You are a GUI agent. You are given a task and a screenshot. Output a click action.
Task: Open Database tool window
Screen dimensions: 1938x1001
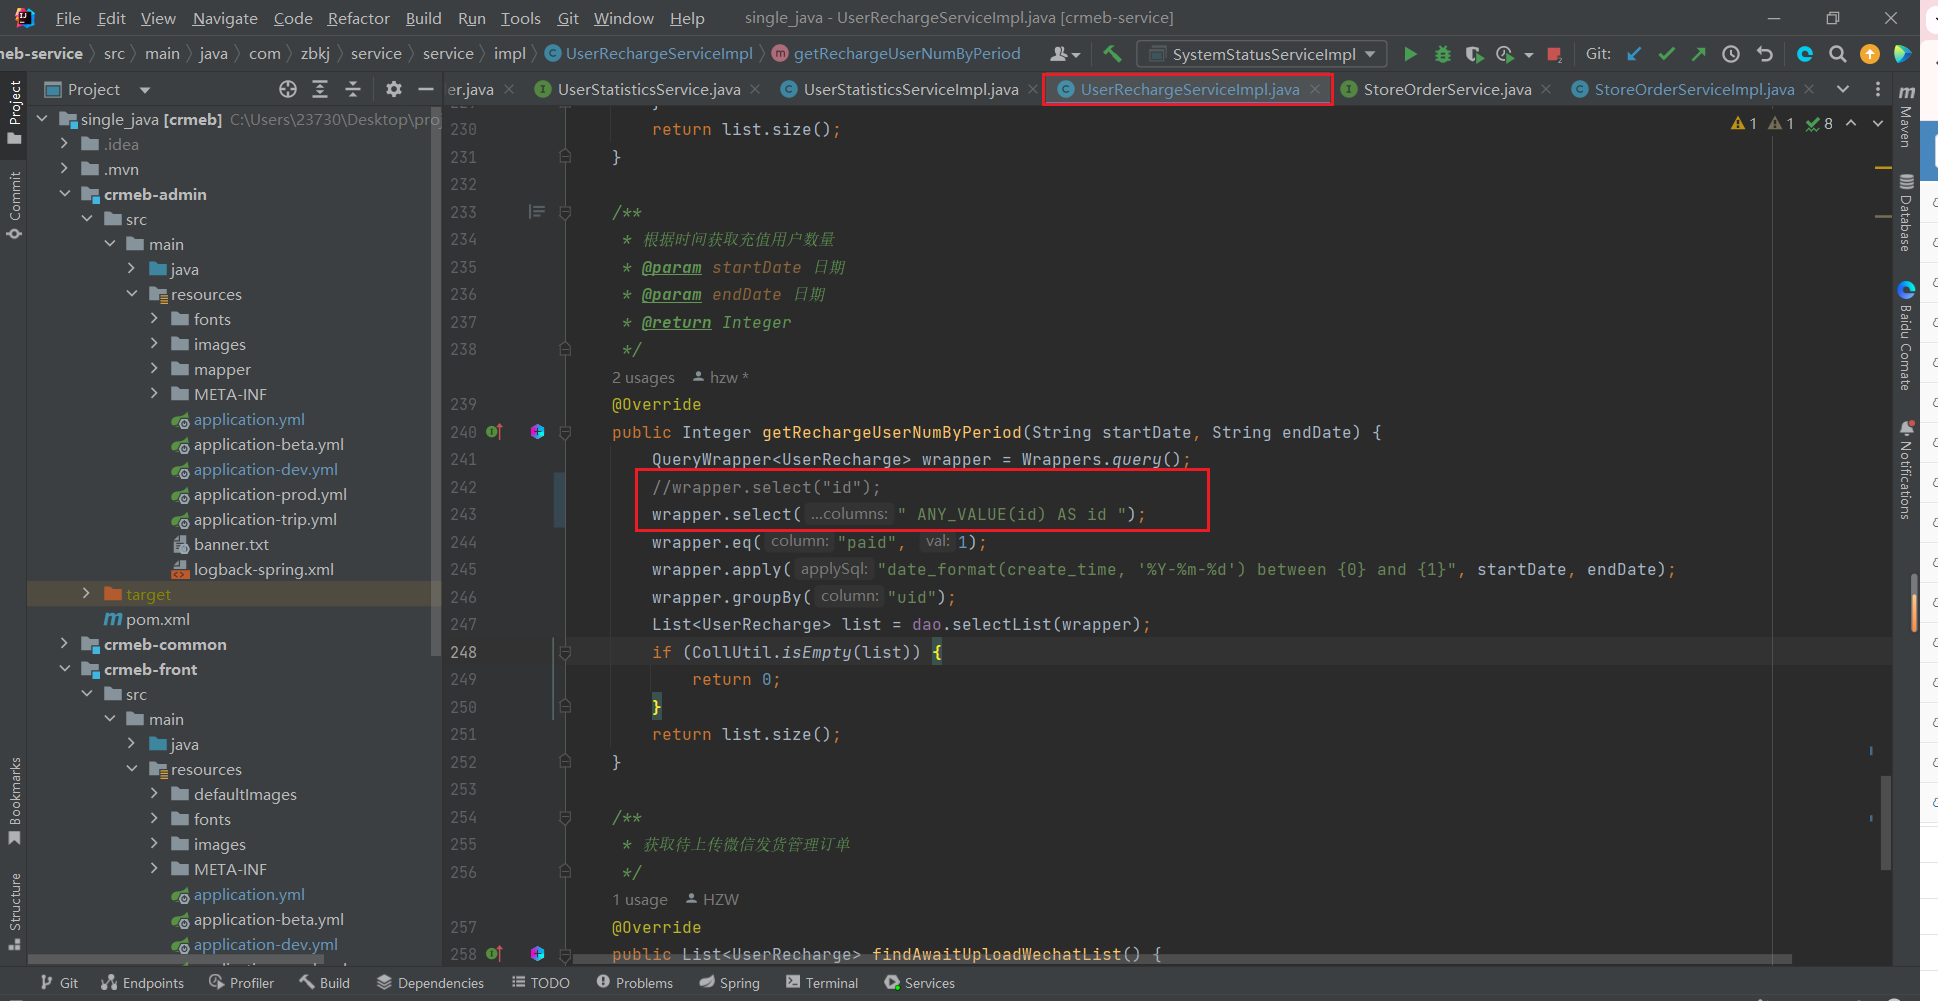1906,213
